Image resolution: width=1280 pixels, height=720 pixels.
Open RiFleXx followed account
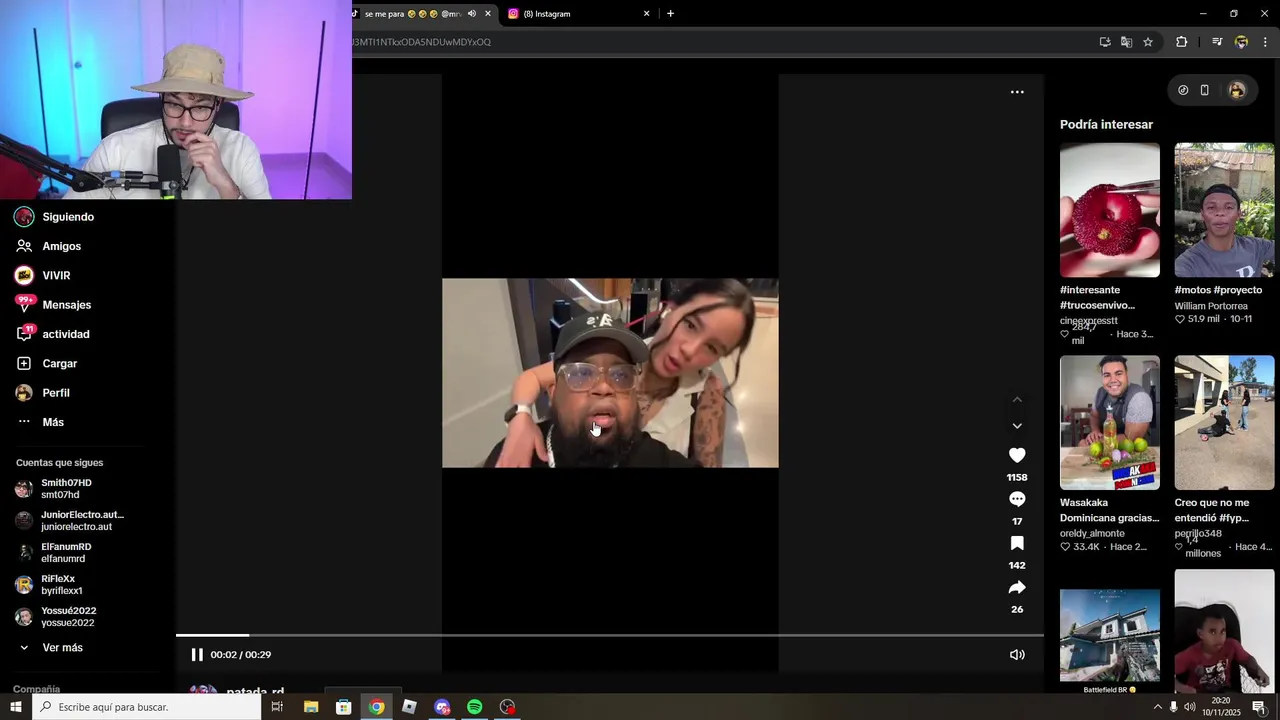[x=49, y=585]
